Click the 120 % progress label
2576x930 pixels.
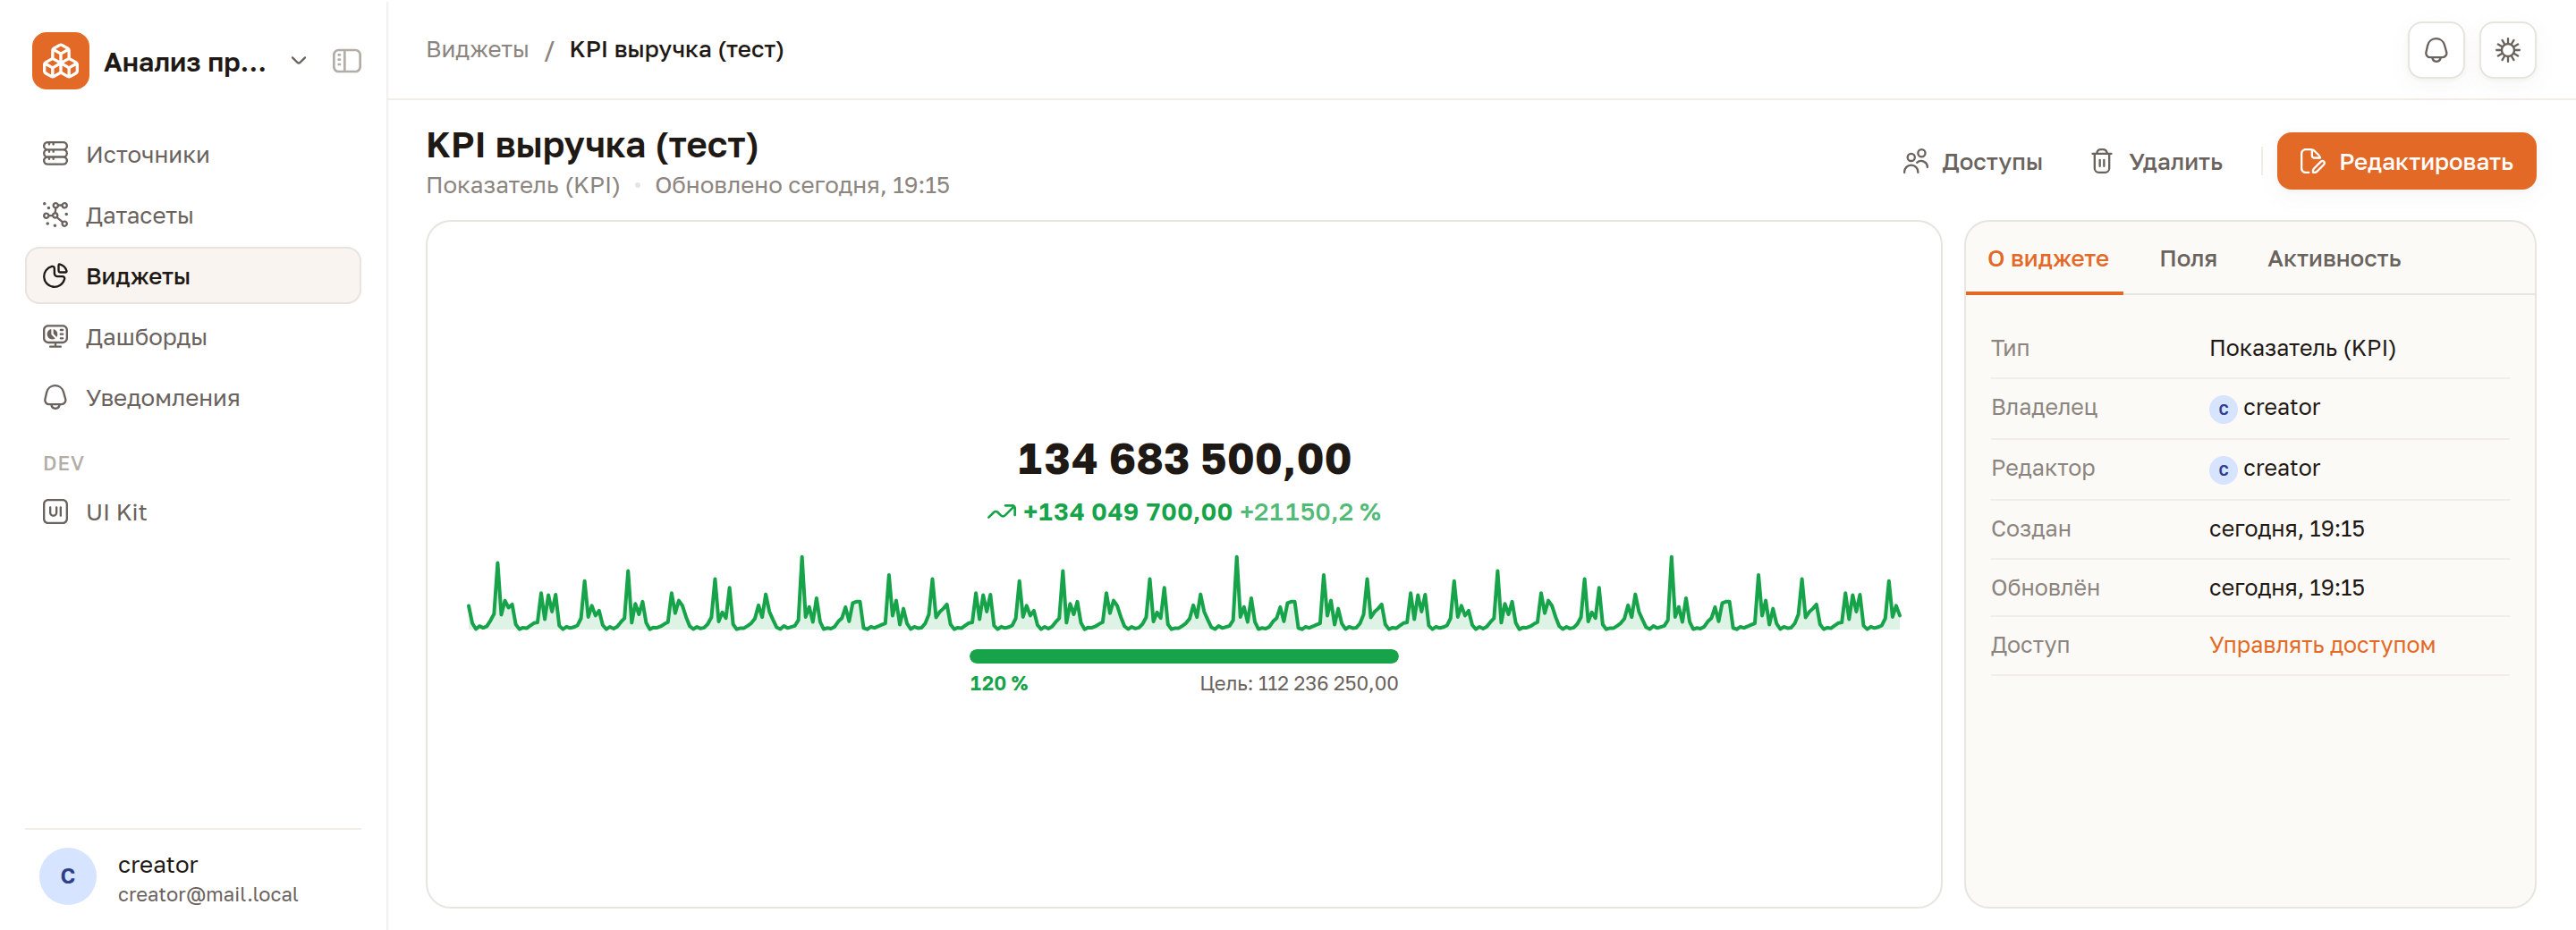[998, 683]
